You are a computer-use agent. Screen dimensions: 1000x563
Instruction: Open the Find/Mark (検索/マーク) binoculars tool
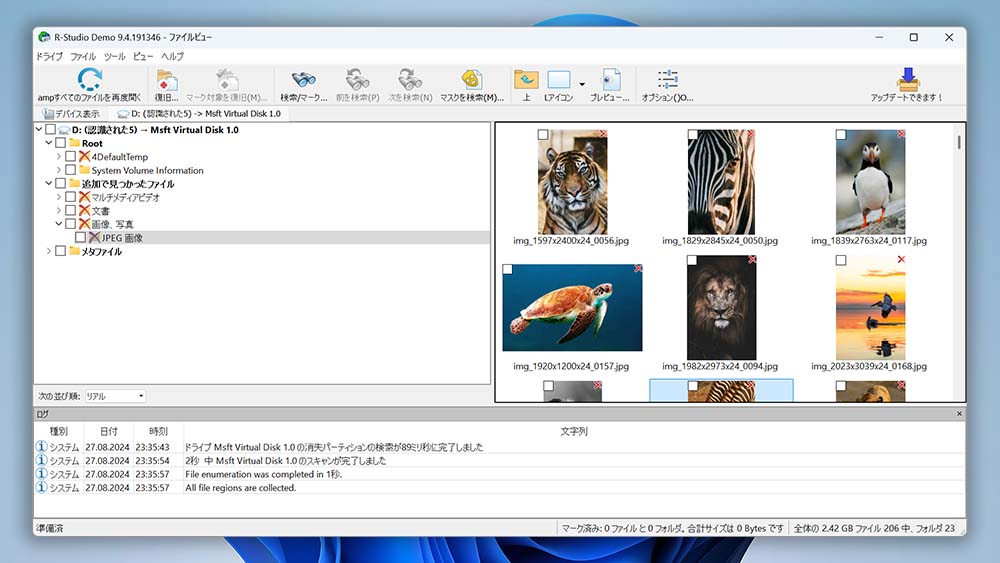coord(304,80)
